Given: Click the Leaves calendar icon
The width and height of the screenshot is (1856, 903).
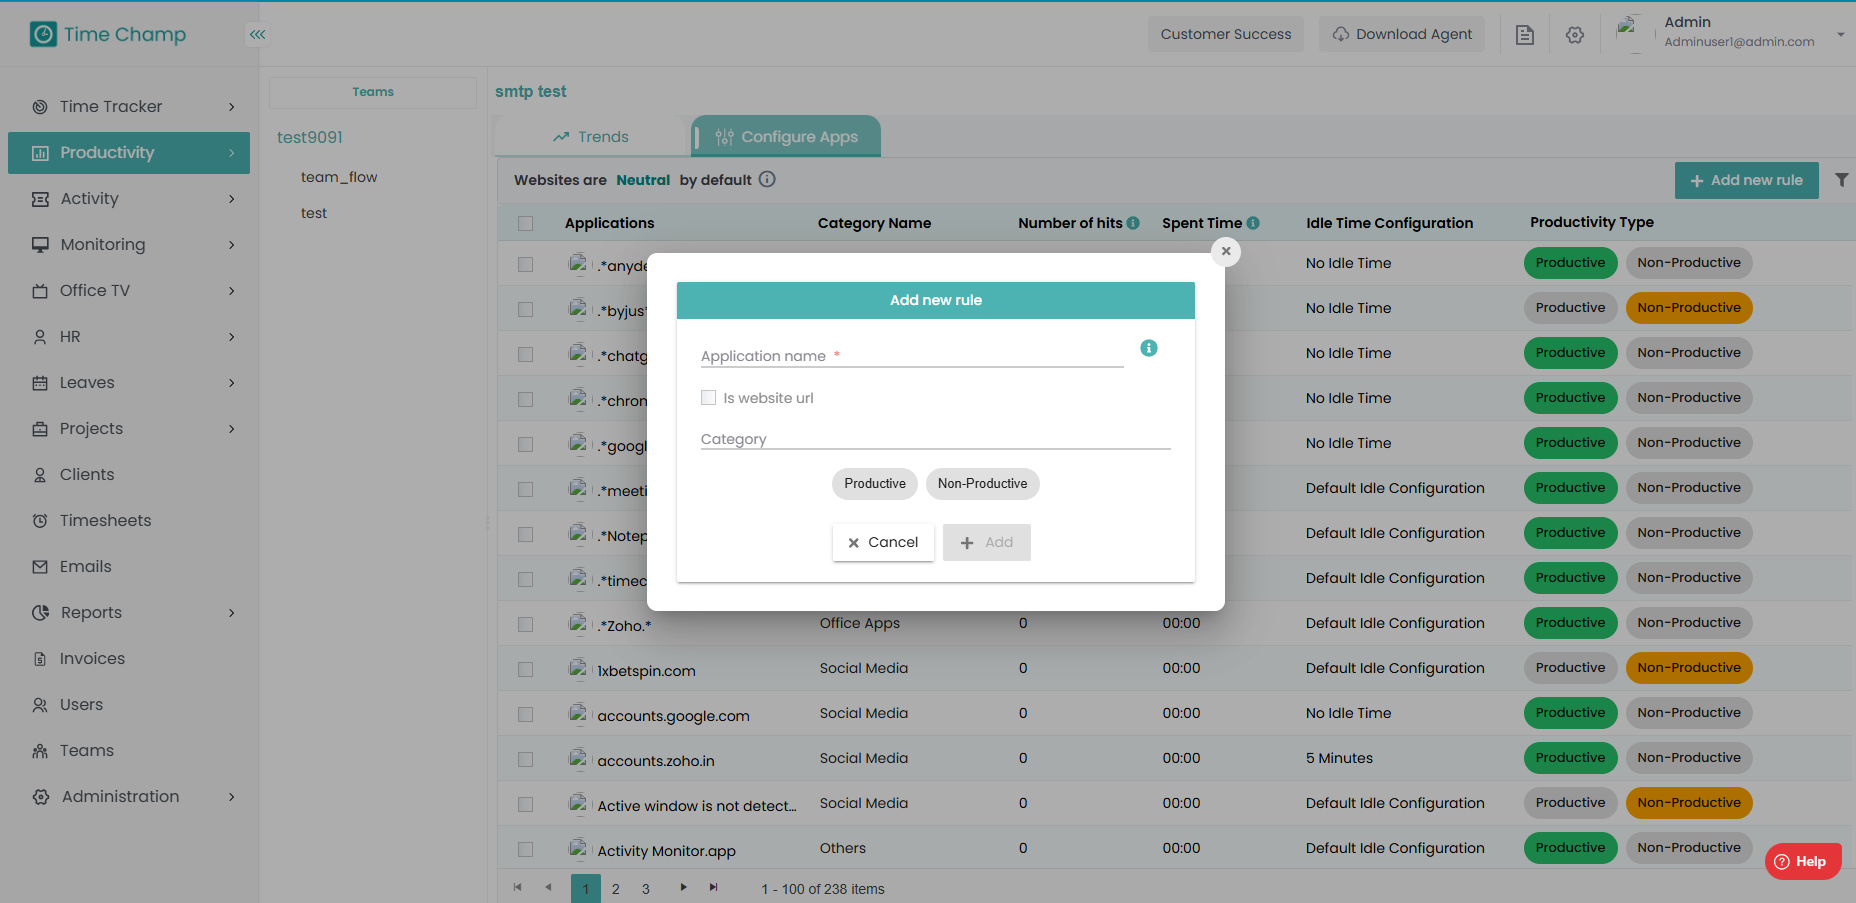Looking at the screenshot, I should (x=40, y=383).
